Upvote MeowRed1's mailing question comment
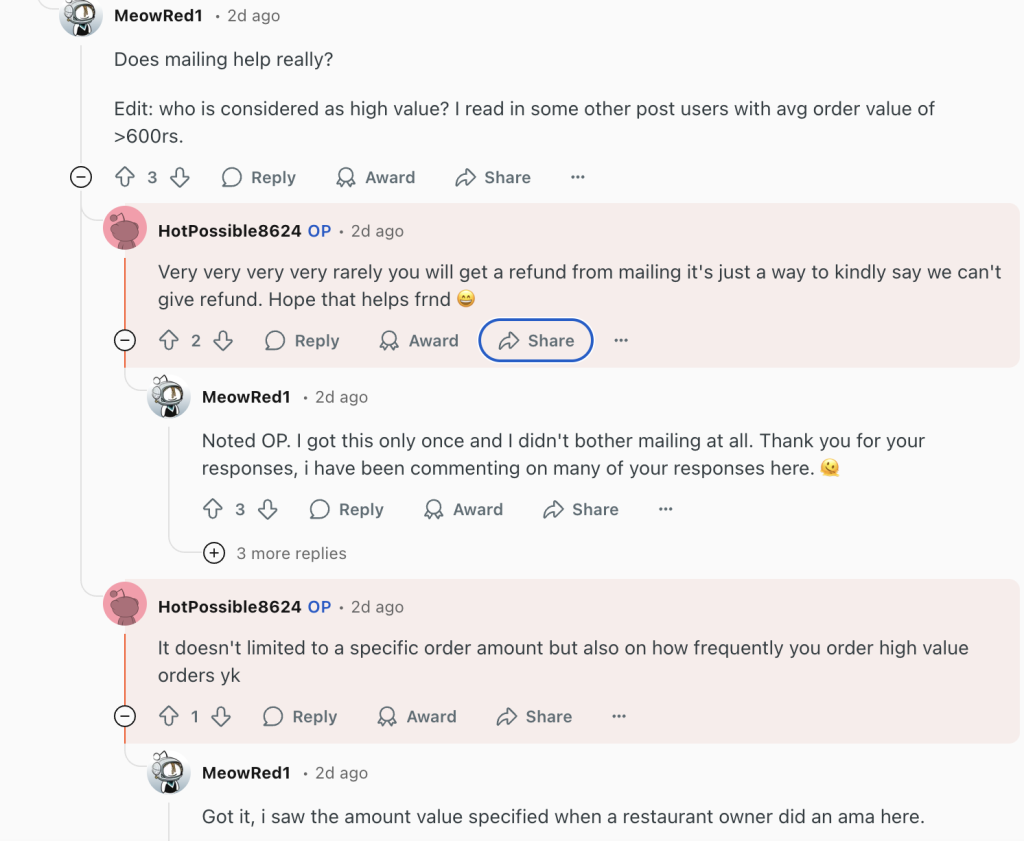The image size is (1024, 841). [125, 177]
